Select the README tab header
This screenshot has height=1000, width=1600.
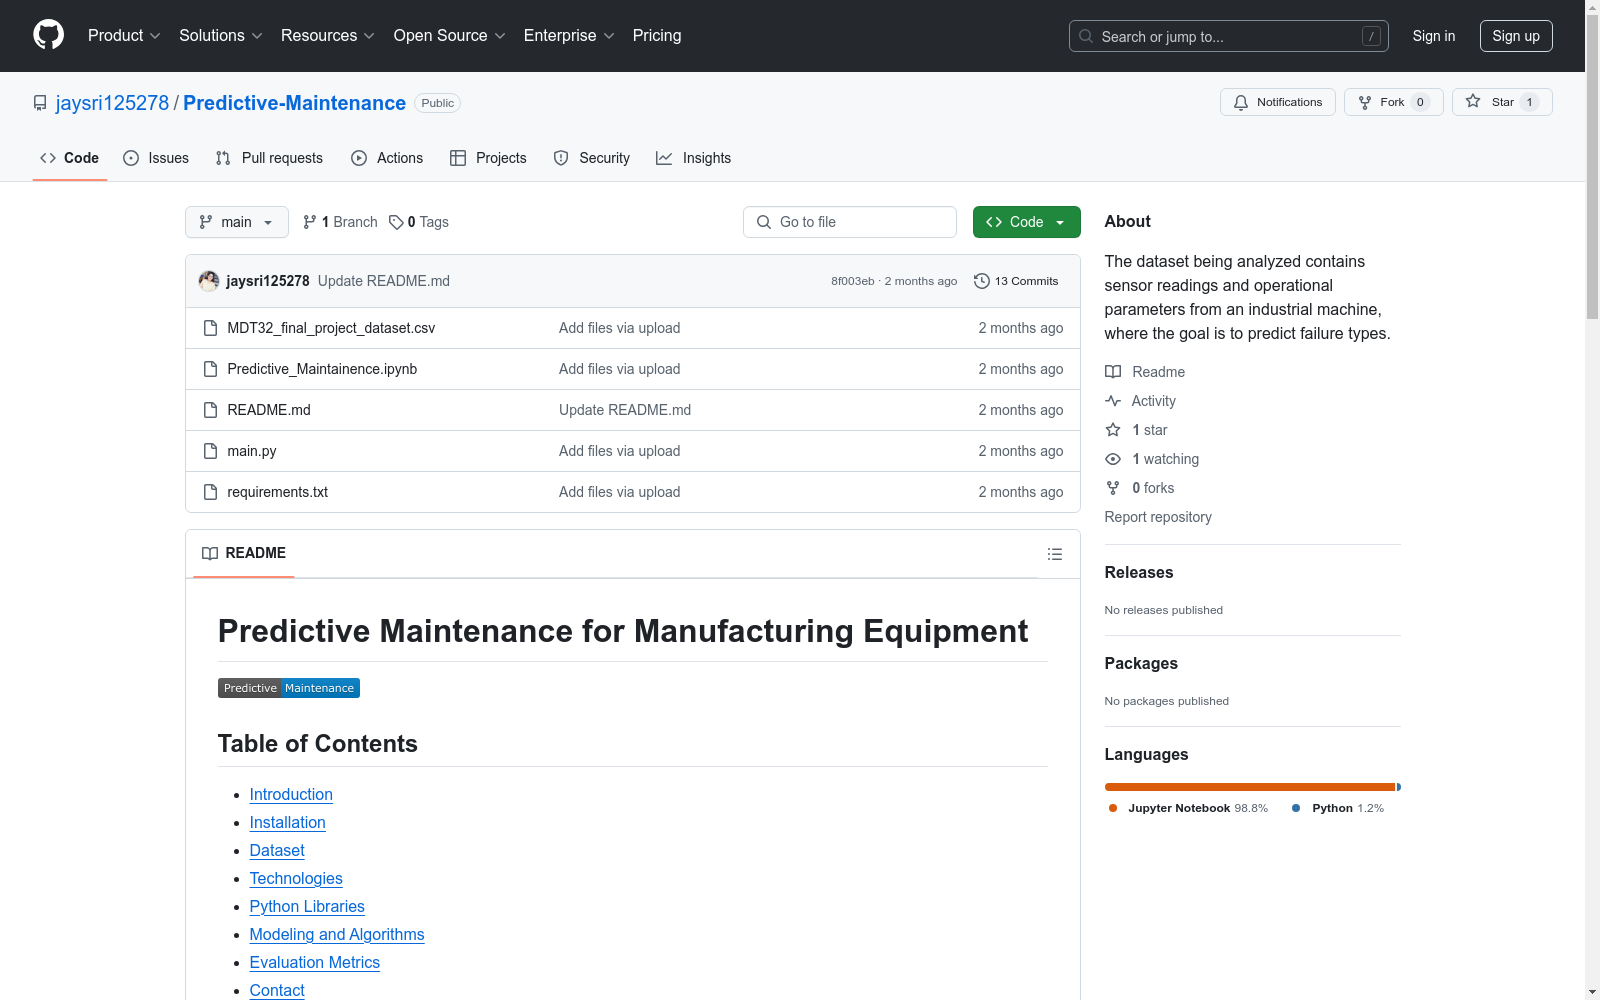[244, 553]
